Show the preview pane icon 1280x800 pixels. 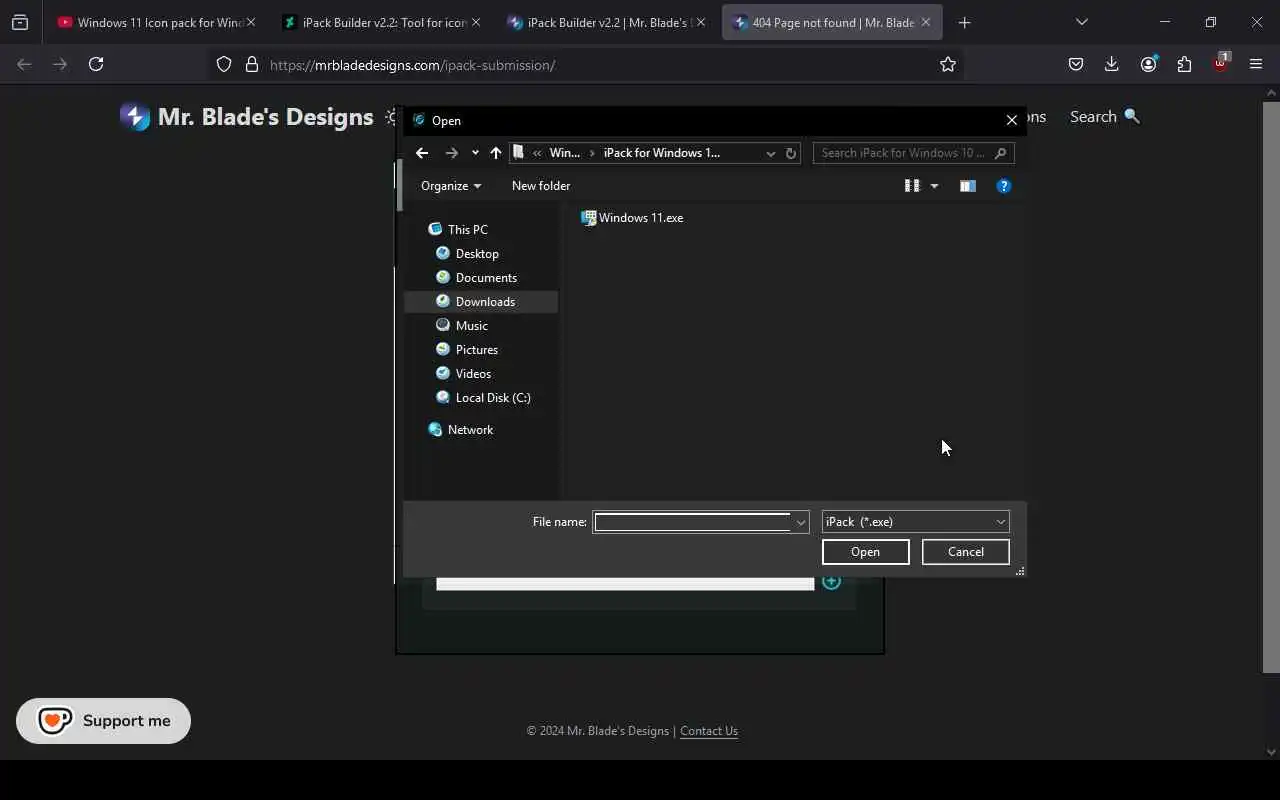(967, 186)
